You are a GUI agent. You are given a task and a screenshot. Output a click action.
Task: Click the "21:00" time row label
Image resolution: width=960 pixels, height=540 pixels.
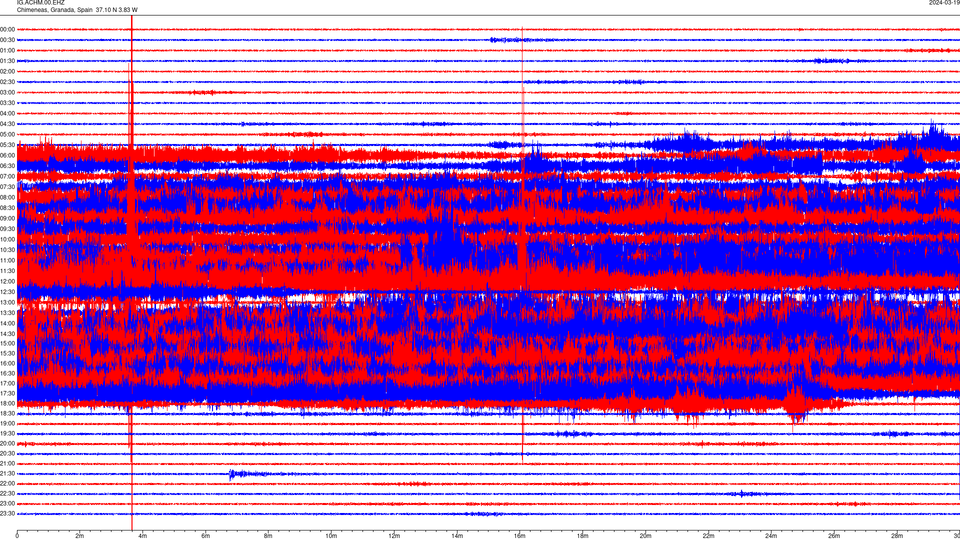(x=7, y=463)
